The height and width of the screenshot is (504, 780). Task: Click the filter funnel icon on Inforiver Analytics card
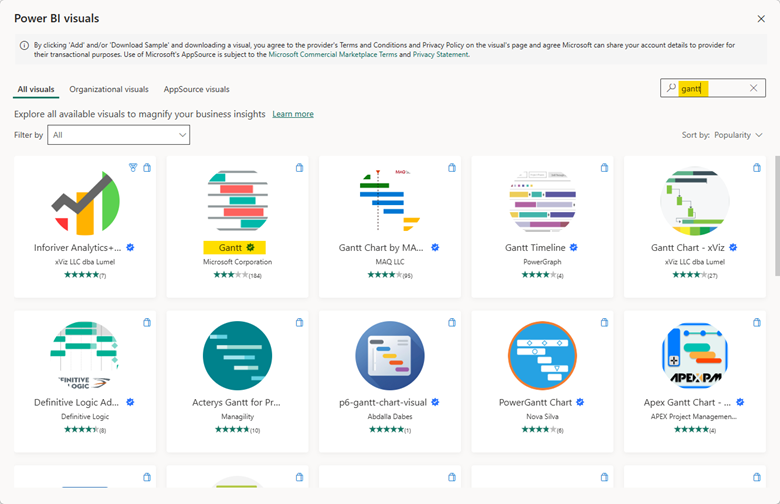(x=133, y=168)
